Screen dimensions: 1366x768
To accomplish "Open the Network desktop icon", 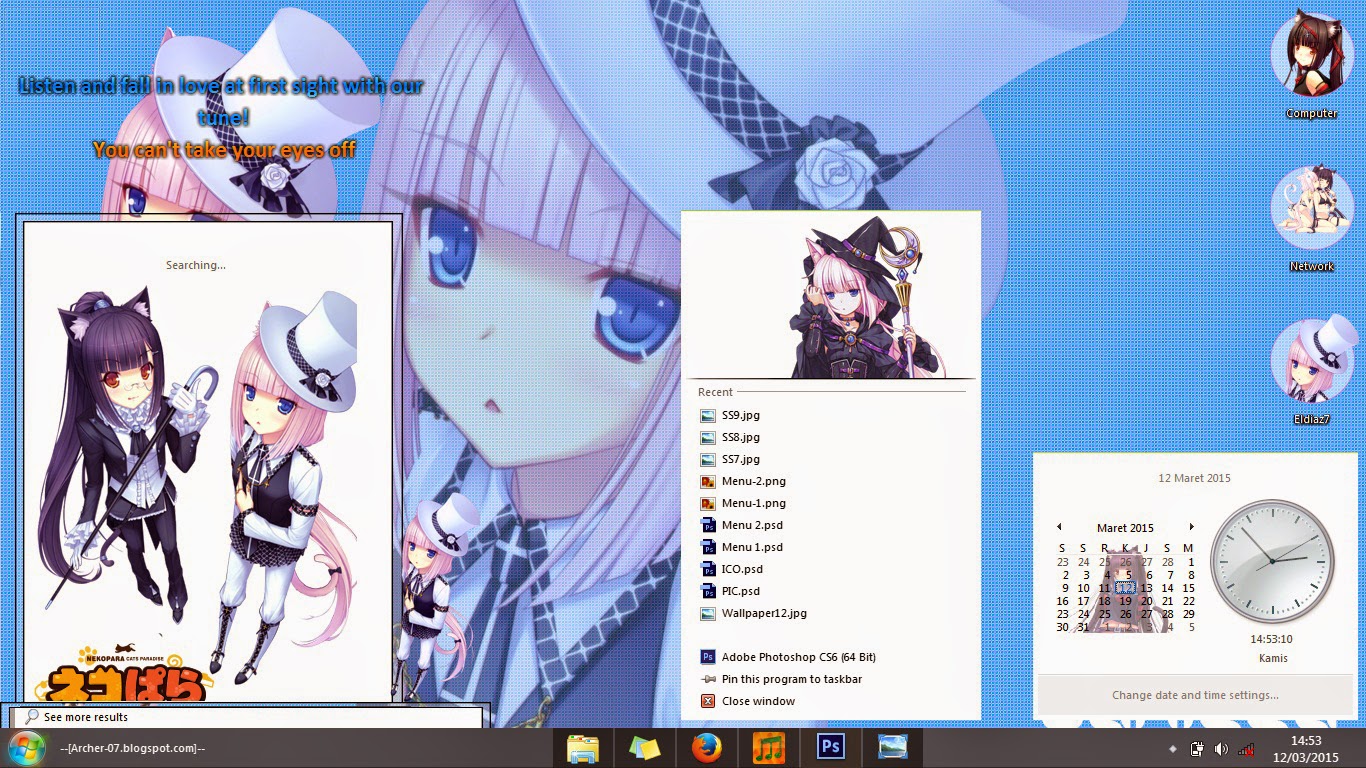I will 1311,219.
